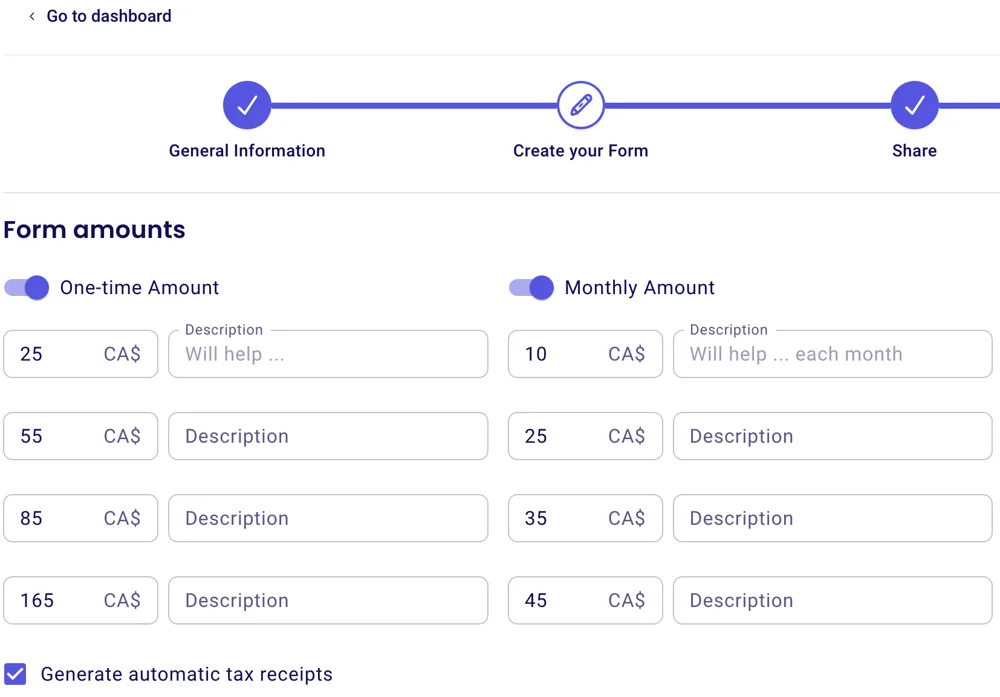Click the description field beside one-time 55

(328, 436)
